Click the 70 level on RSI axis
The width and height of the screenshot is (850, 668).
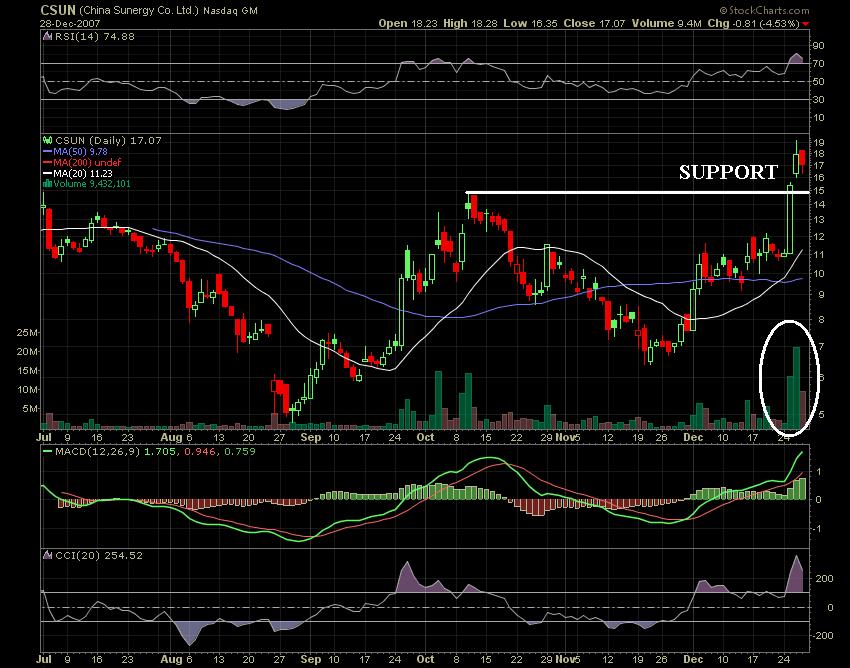(818, 64)
